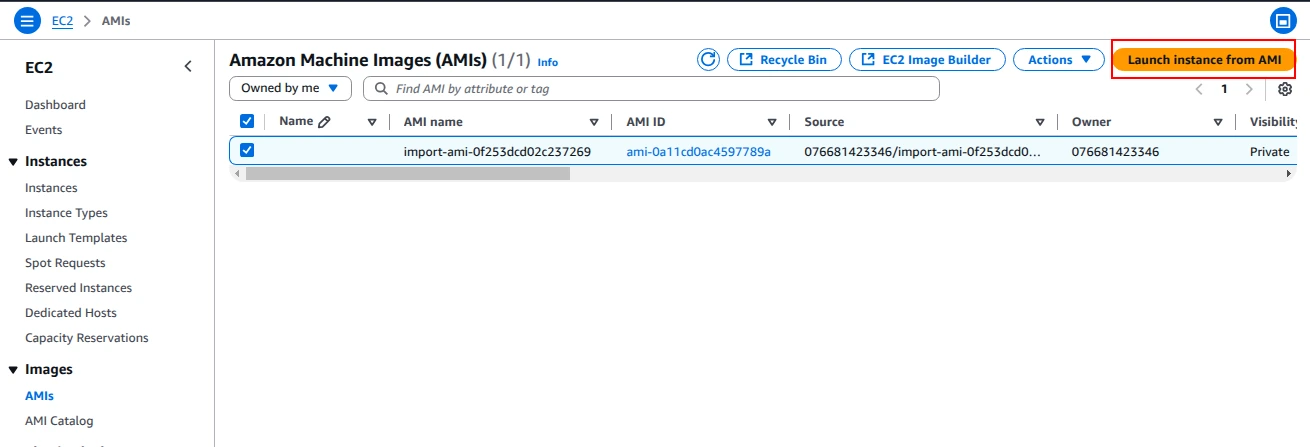The height and width of the screenshot is (447, 1310).
Task: Click the scrollbar's right arrow
Action: 1289,173
